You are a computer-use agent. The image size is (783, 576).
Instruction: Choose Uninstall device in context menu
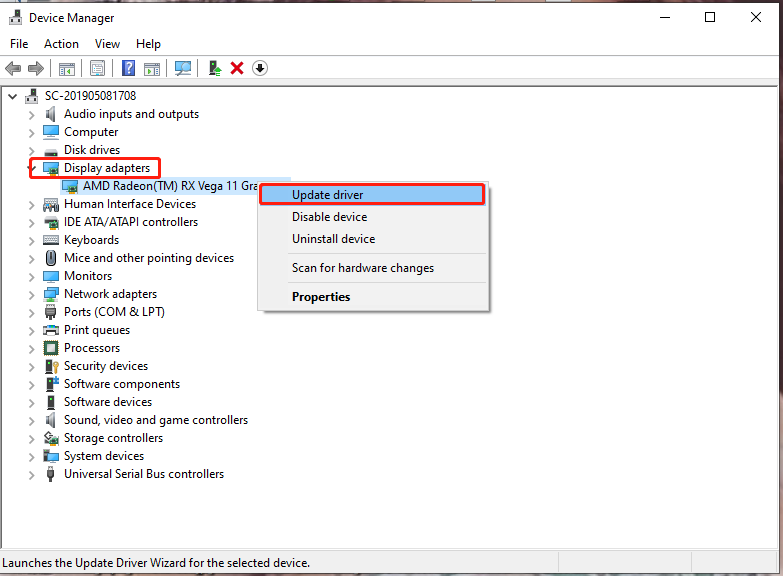point(373,239)
